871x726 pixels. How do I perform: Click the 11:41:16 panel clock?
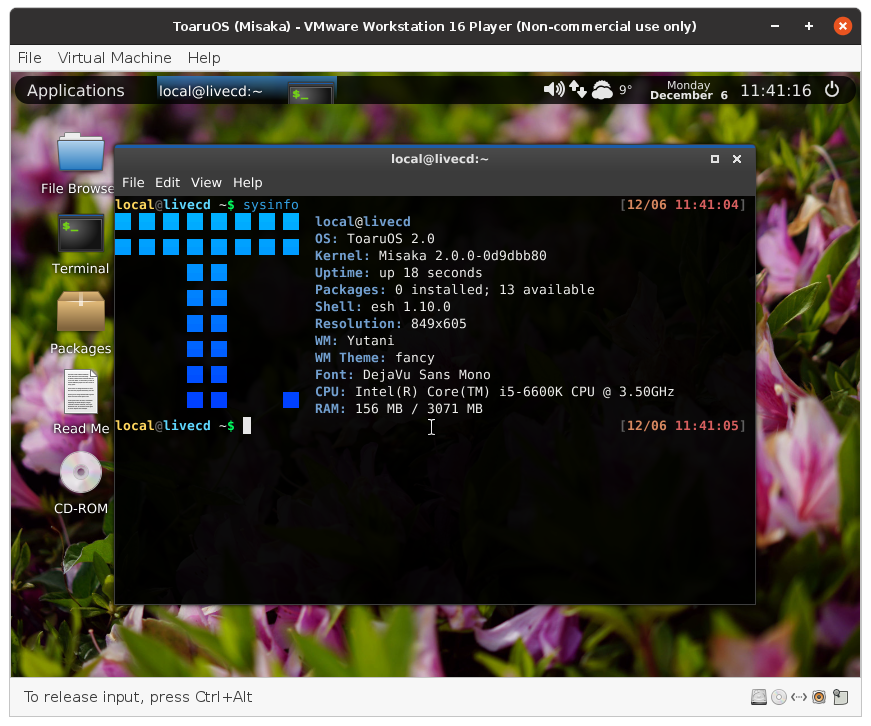pos(775,91)
